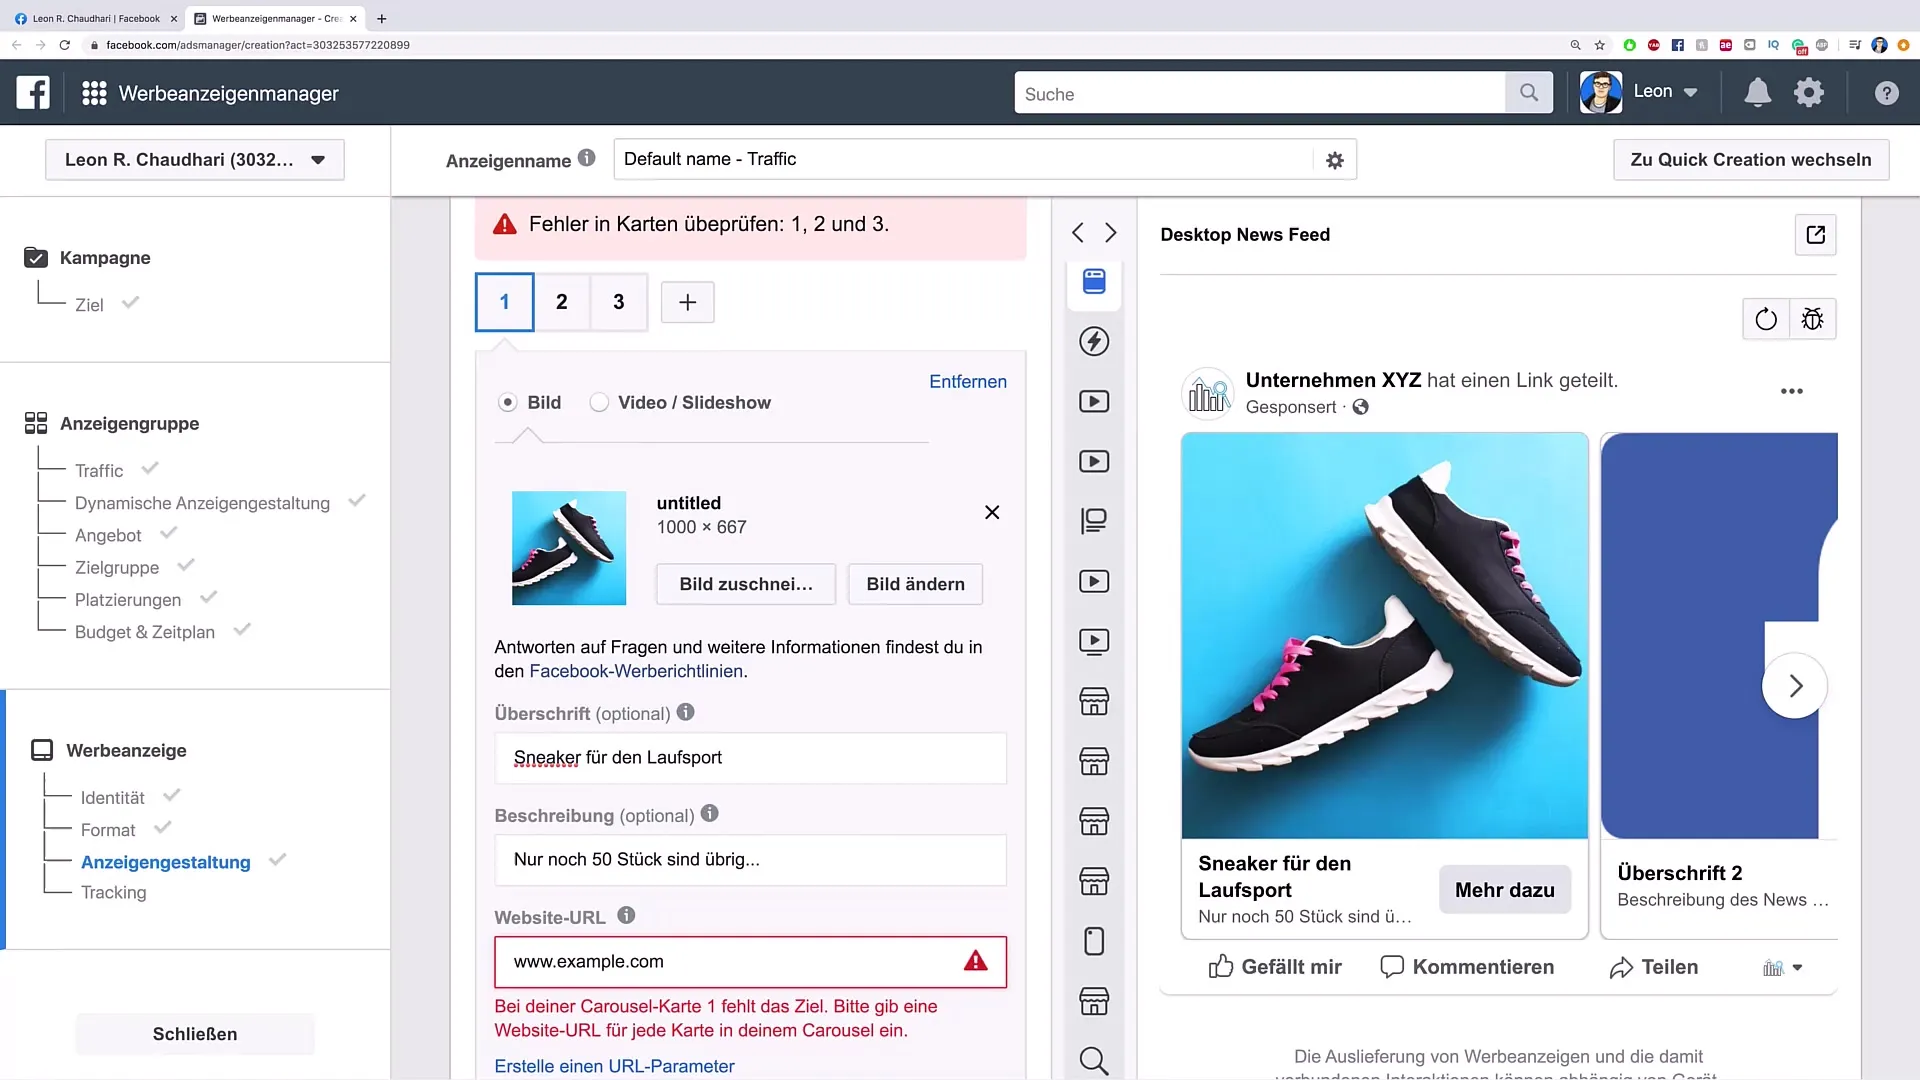
Task: Select the video/play preview icon
Action: [1095, 401]
